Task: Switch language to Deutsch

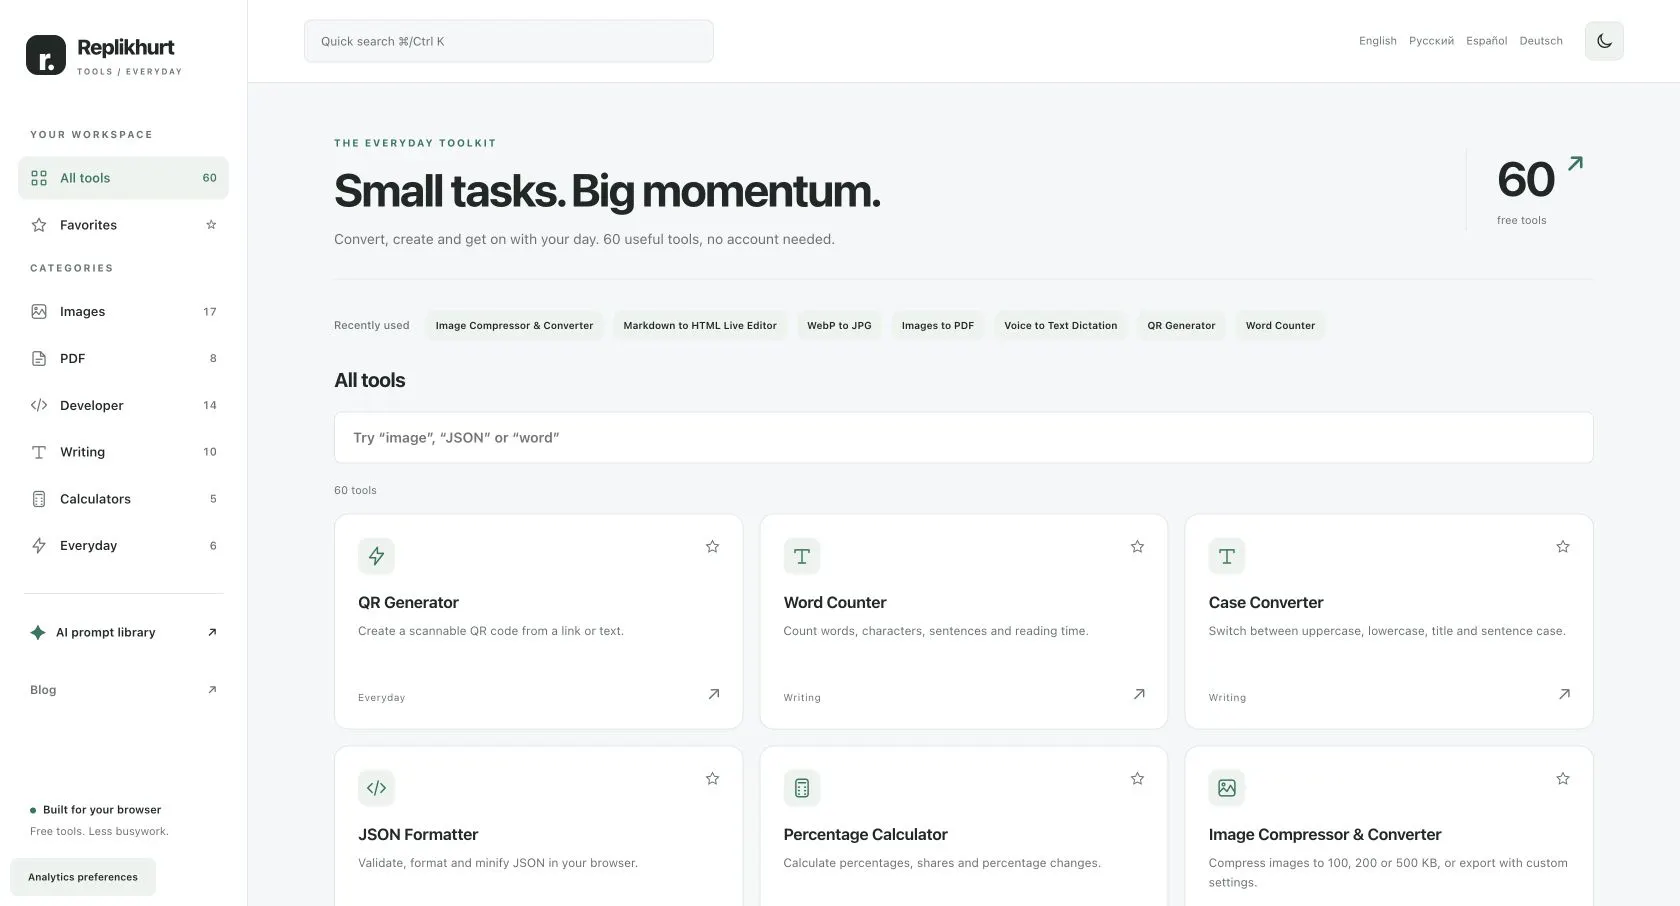Action: (1541, 41)
